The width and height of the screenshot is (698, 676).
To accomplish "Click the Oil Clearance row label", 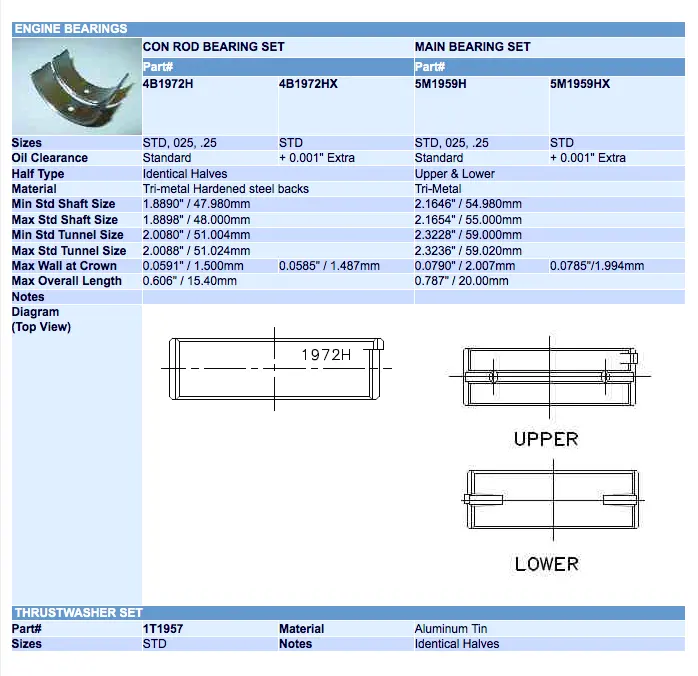I will click(50, 158).
